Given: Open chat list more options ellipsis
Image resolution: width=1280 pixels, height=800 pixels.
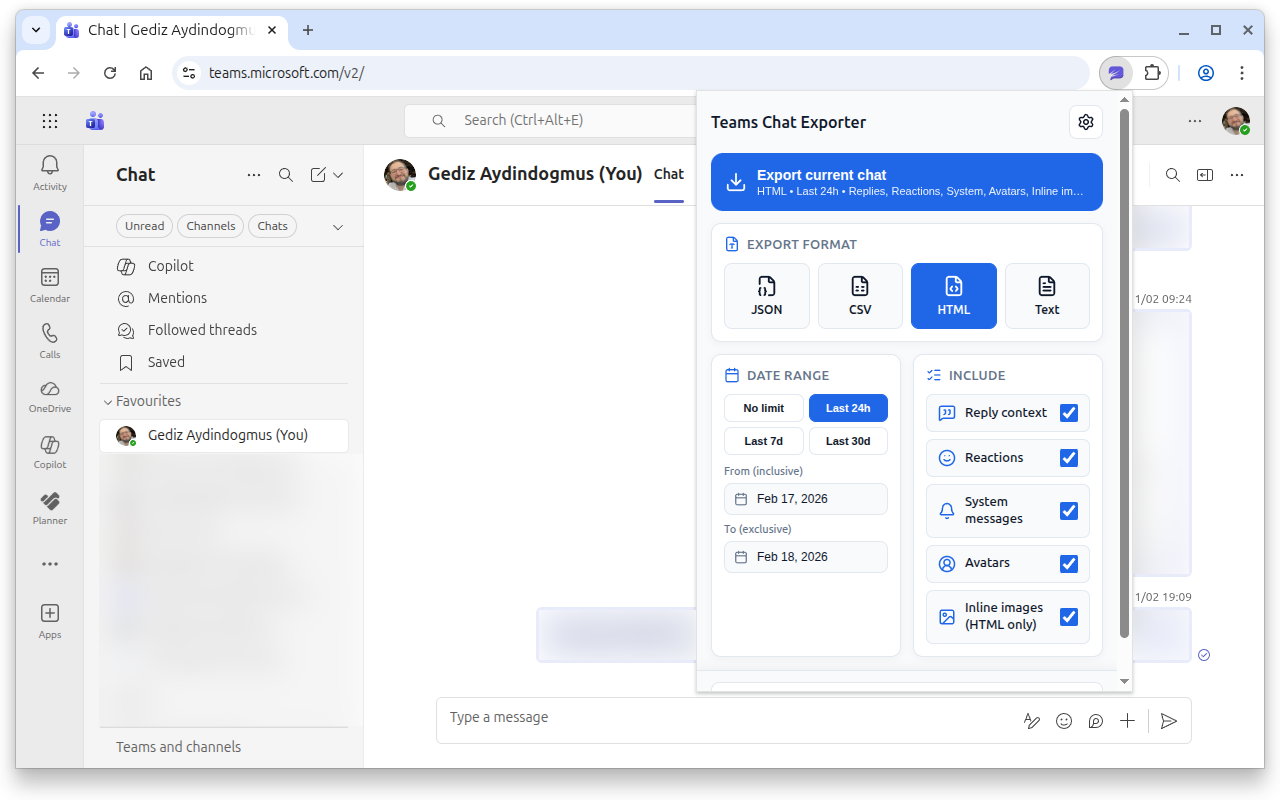Looking at the screenshot, I should (x=254, y=175).
